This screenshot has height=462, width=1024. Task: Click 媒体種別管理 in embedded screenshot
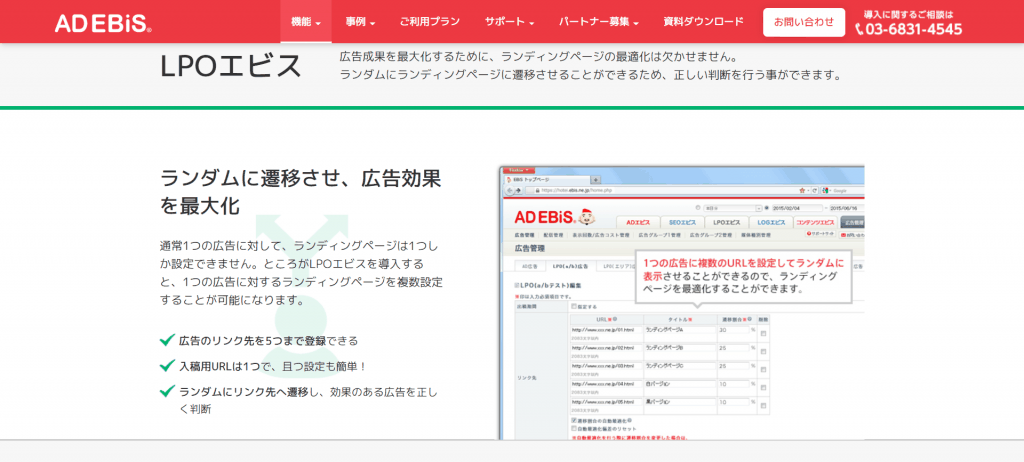(756, 235)
